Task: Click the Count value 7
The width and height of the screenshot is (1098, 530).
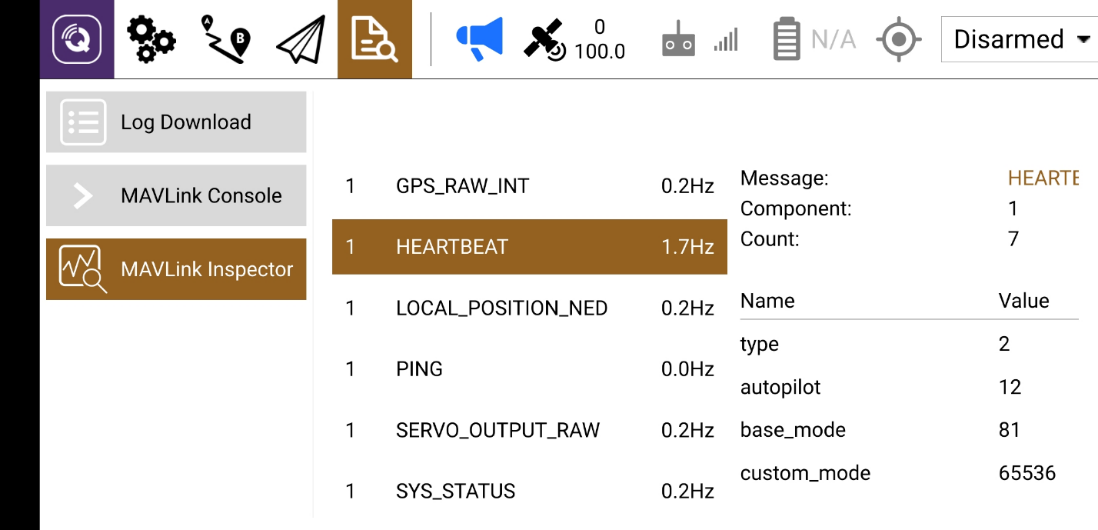Action: click(1013, 239)
